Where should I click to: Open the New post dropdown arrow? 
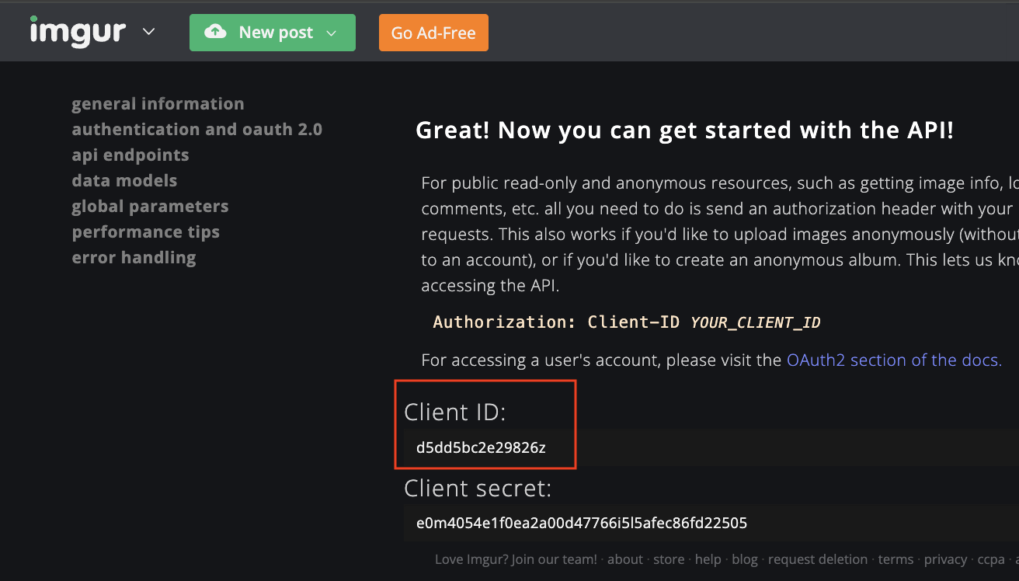coord(331,33)
